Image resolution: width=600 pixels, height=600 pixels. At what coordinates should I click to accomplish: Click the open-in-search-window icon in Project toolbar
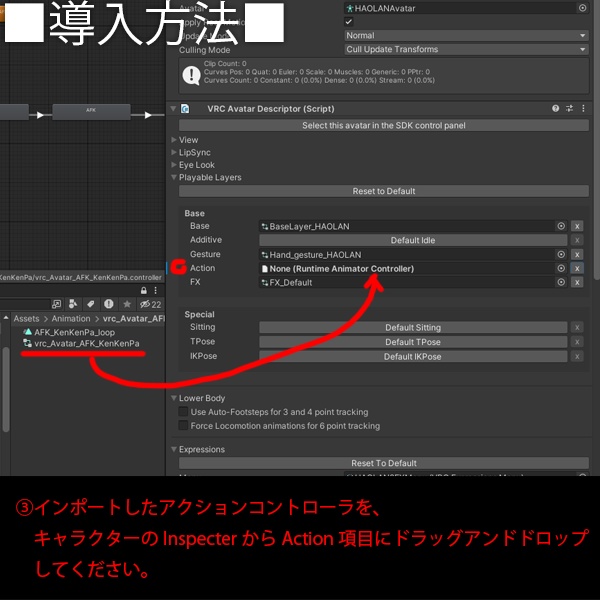pos(56,304)
